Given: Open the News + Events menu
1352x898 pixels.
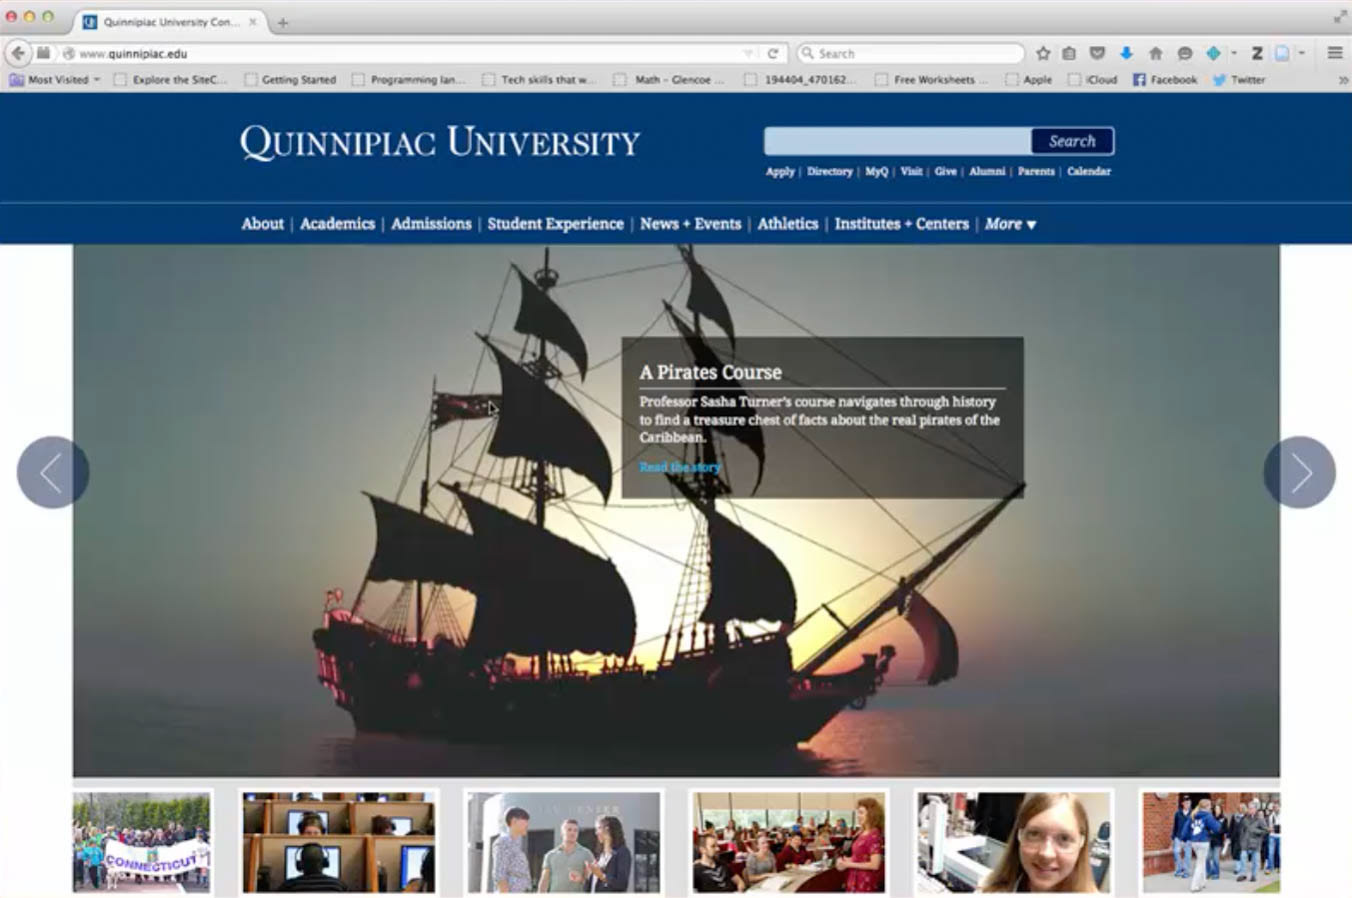Looking at the screenshot, I should pyautogui.click(x=690, y=224).
